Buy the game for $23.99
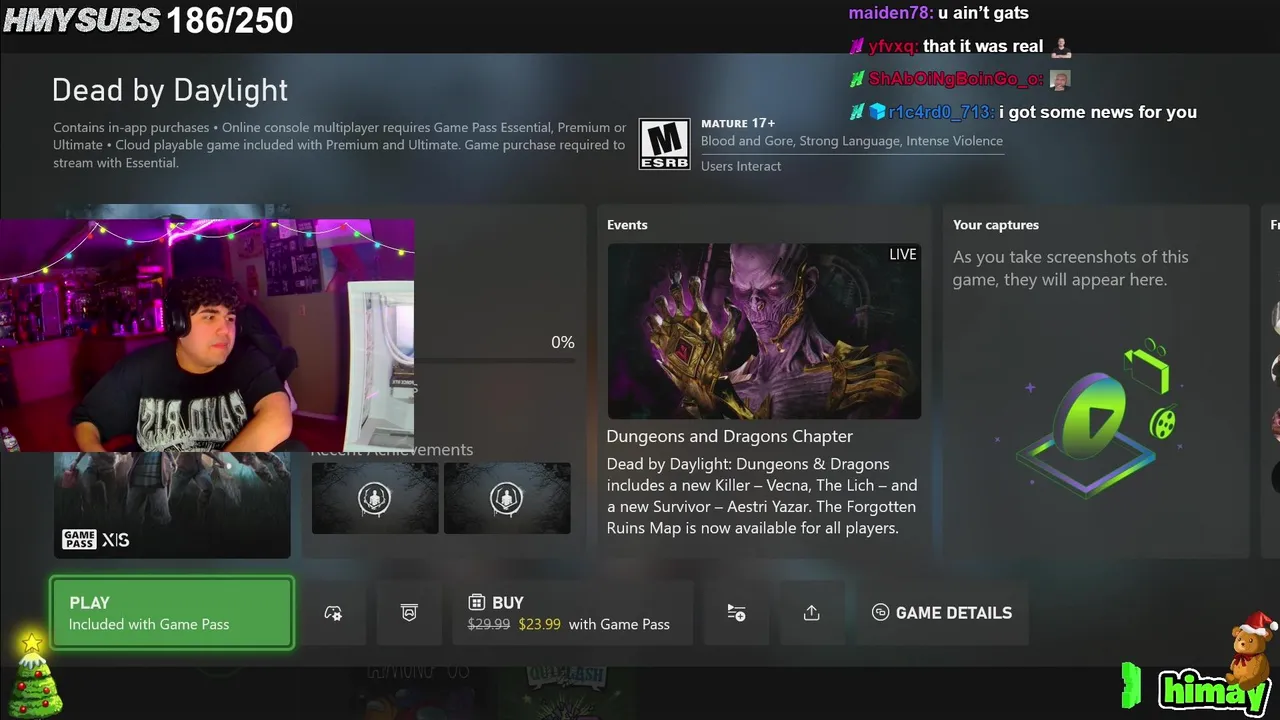 [572, 613]
